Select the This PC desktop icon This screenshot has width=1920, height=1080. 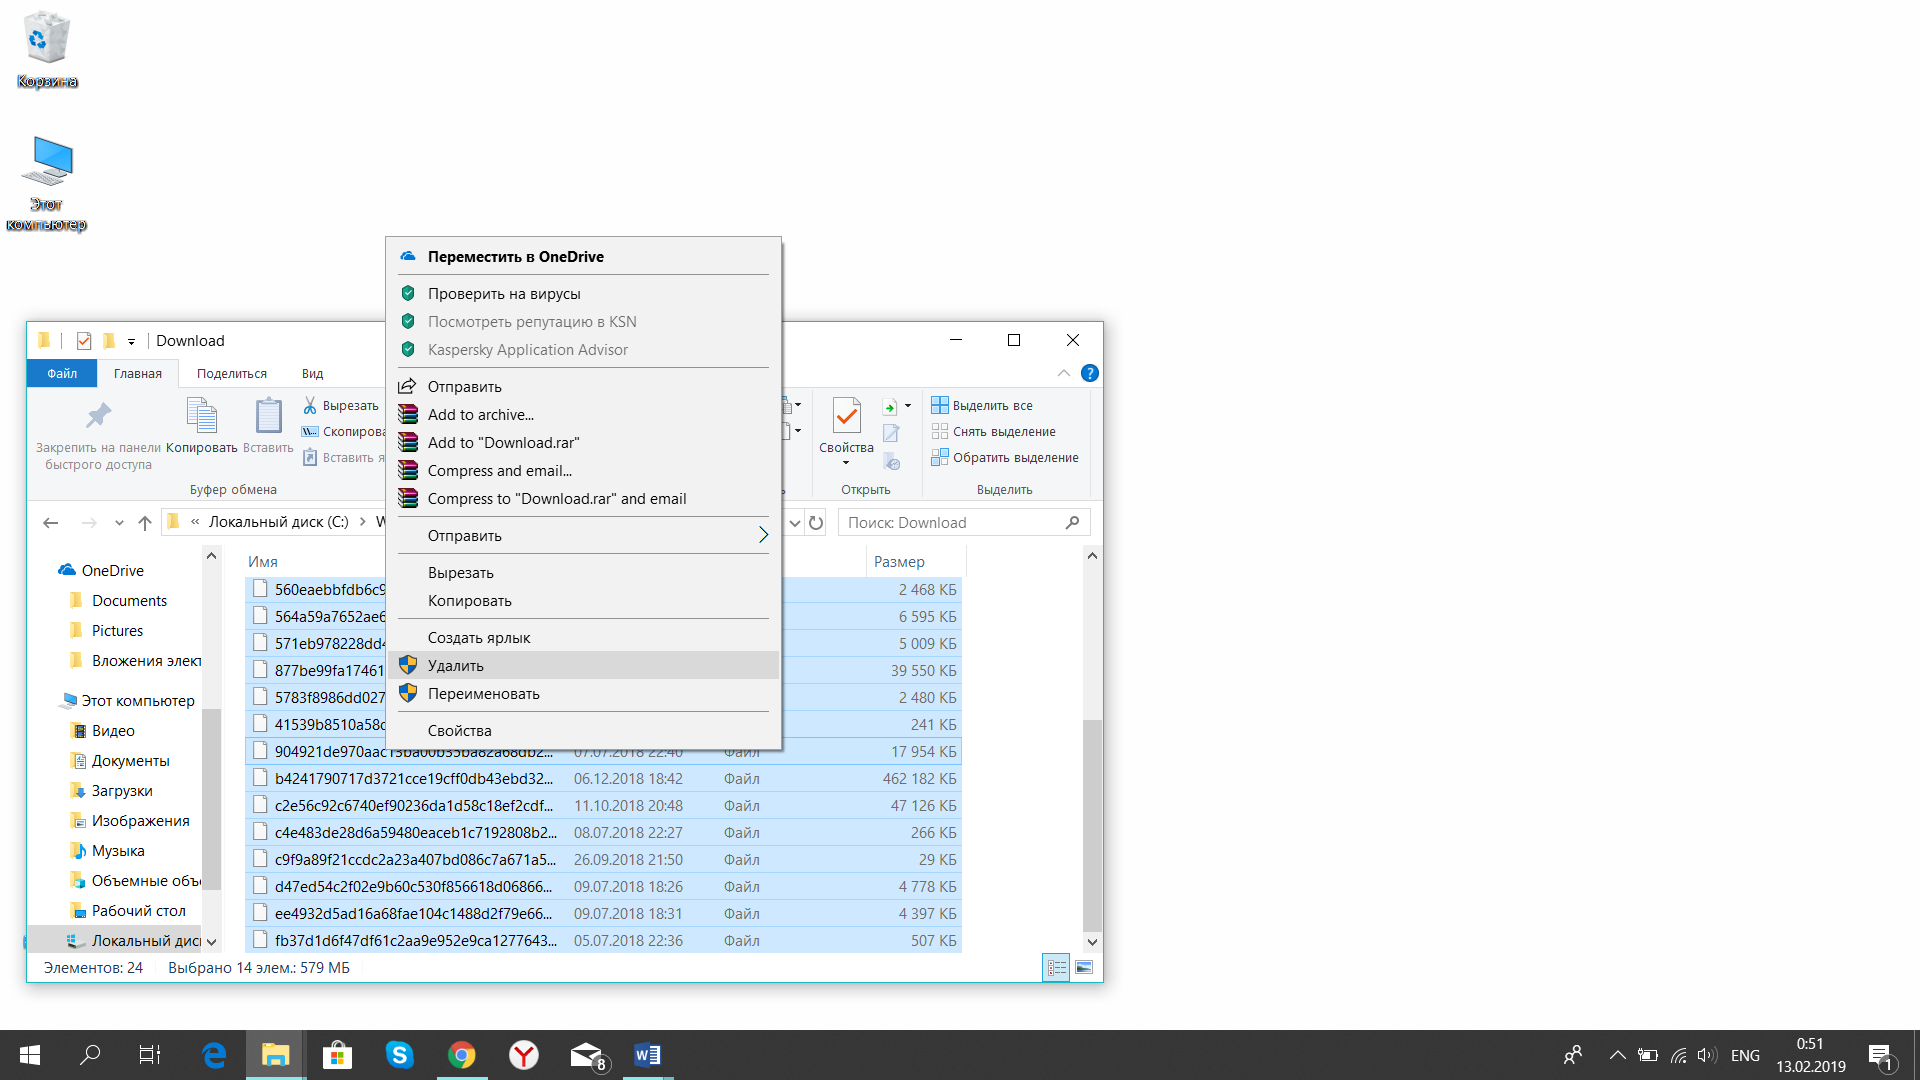pyautogui.click(x=46, y=183)
